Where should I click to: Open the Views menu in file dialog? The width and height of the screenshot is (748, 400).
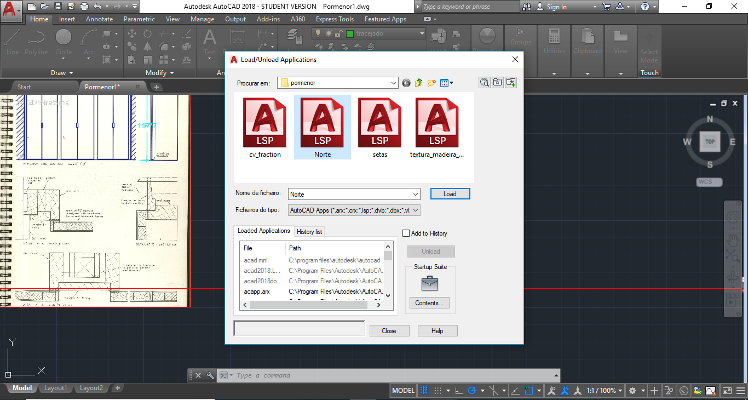tap(447, 83)
